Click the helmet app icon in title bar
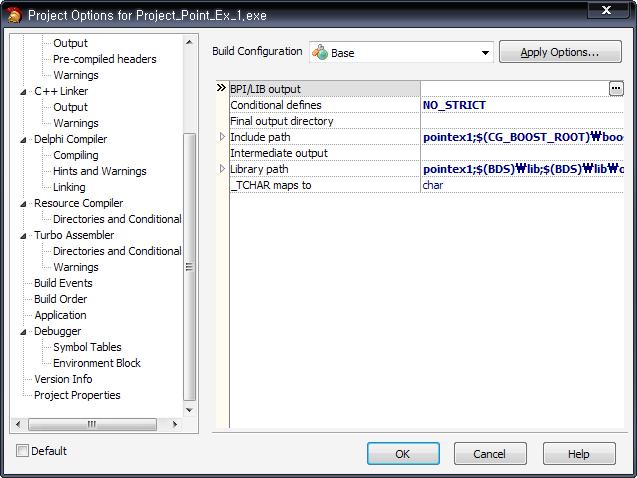 [x=13, y=15]
